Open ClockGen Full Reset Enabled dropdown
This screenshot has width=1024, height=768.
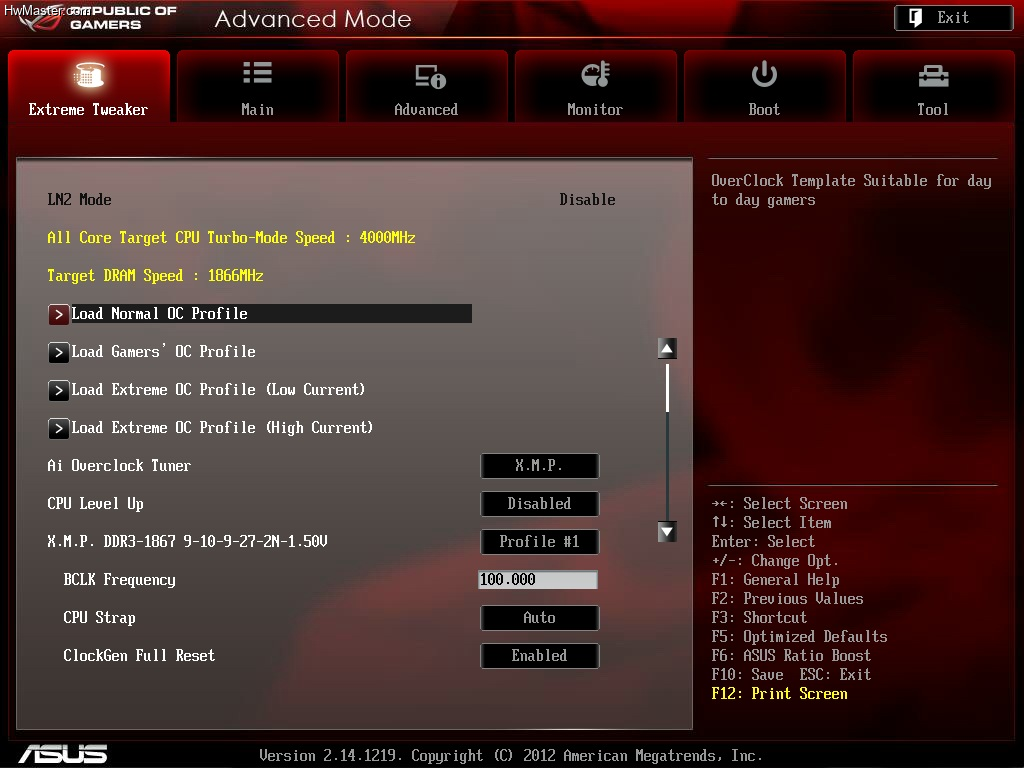(x=539, y=656)
